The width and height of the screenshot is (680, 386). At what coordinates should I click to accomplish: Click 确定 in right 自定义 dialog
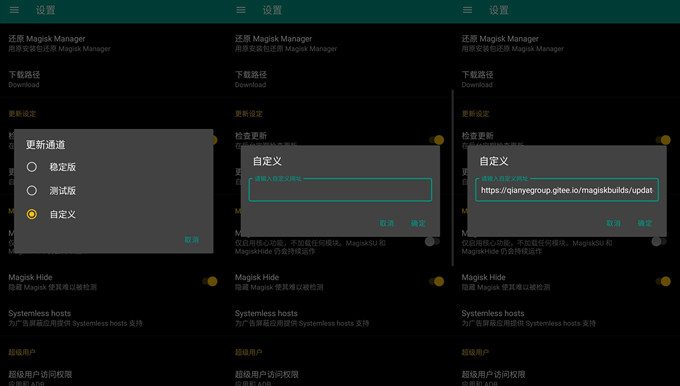(645, 223)
